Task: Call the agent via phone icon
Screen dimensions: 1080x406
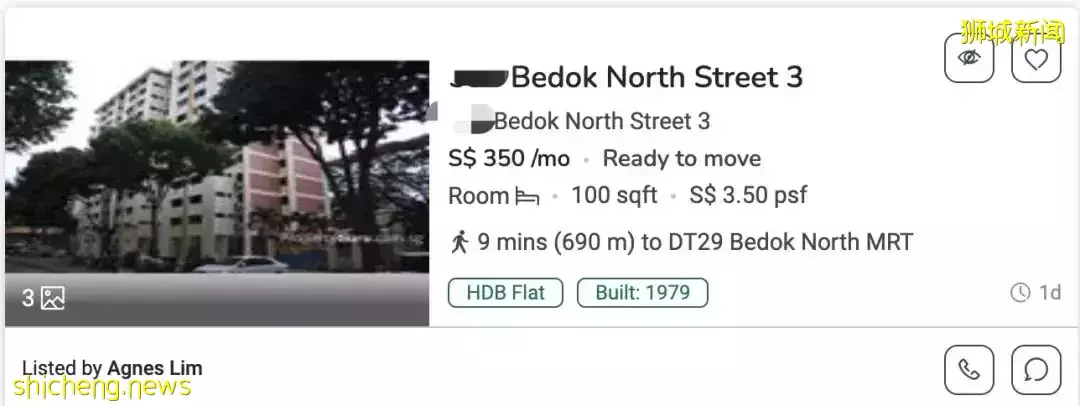Action: [969, 370]
